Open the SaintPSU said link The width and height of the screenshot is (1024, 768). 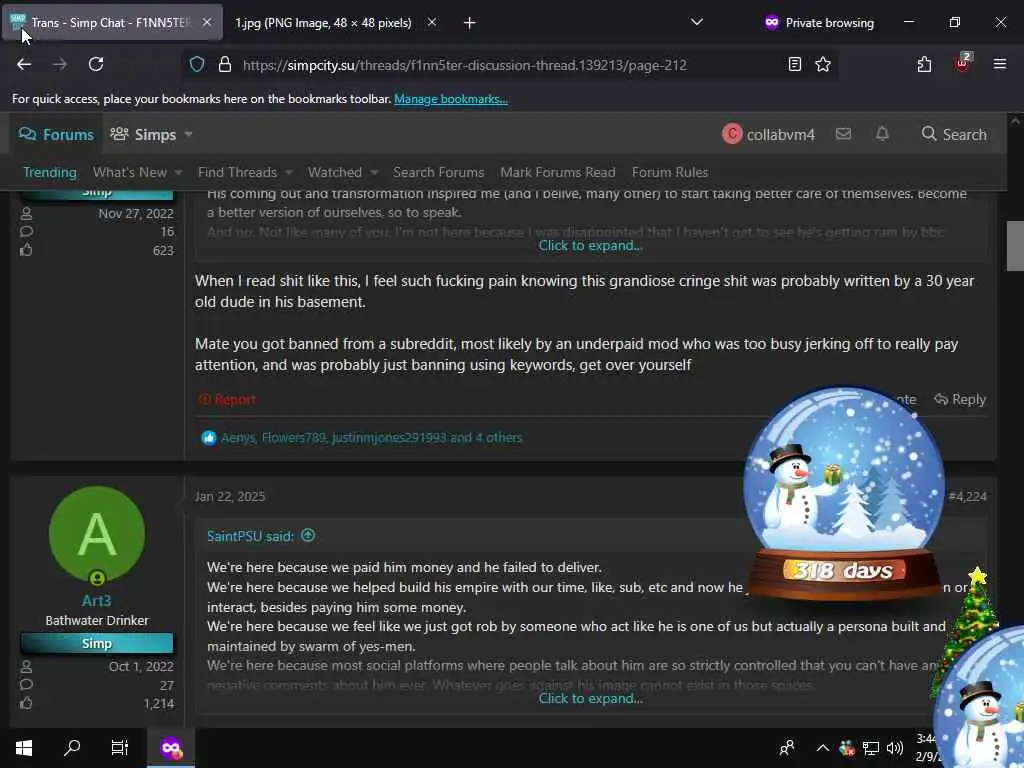click(x=250, y=536)
